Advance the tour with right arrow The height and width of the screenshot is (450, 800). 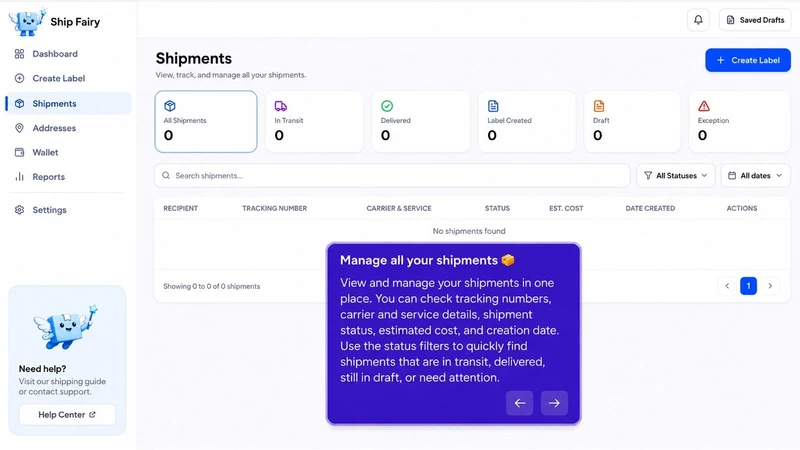coord(554,403)
